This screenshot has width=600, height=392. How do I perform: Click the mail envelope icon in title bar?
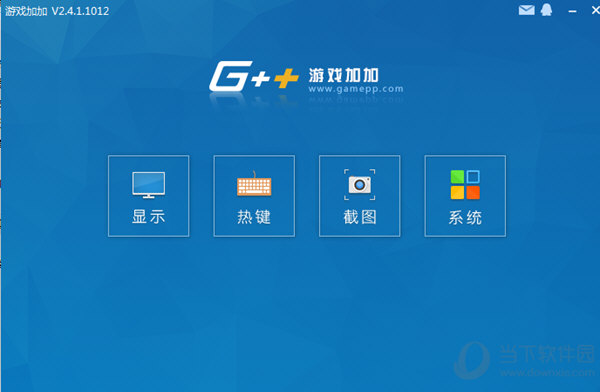pos(527,10)
